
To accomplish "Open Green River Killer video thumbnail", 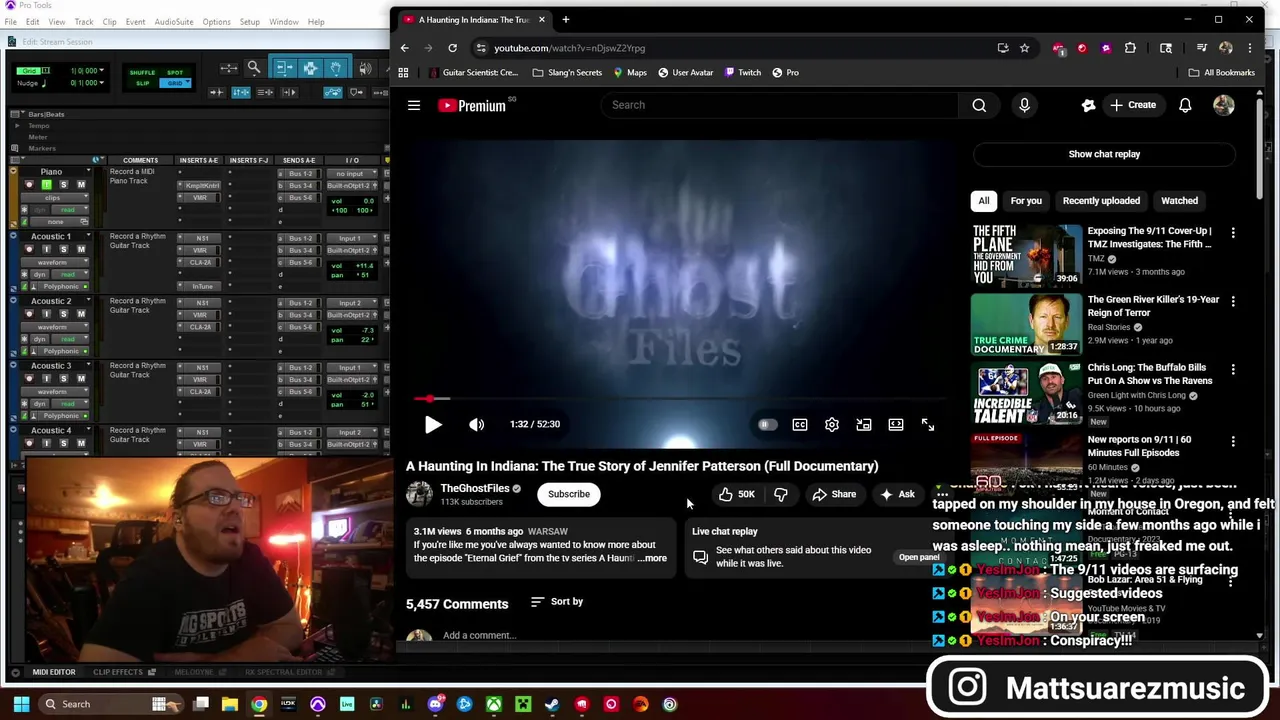I will [1026, 324].
